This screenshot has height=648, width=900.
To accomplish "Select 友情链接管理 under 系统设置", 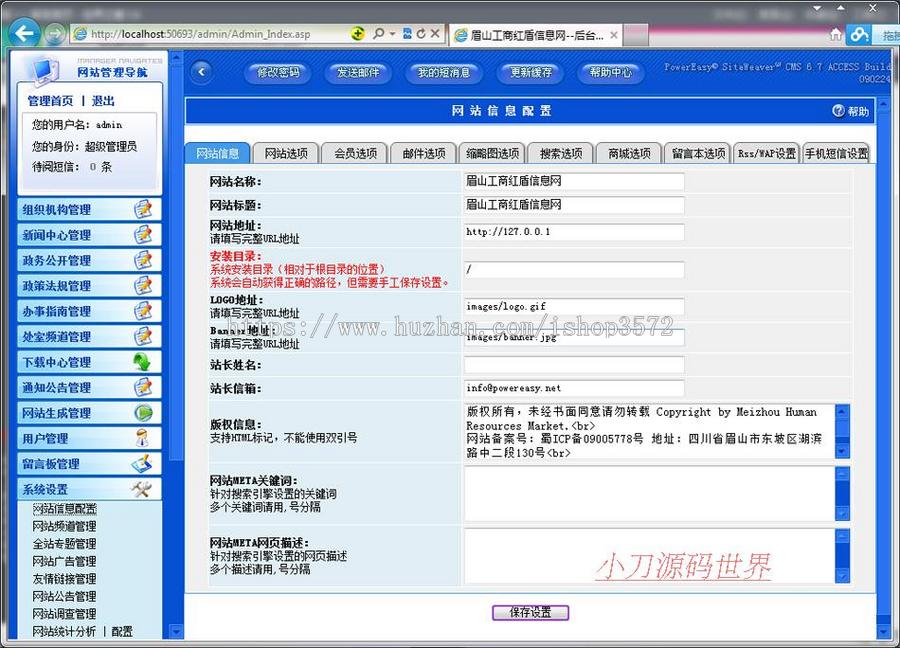I will [x=62, y=579].
